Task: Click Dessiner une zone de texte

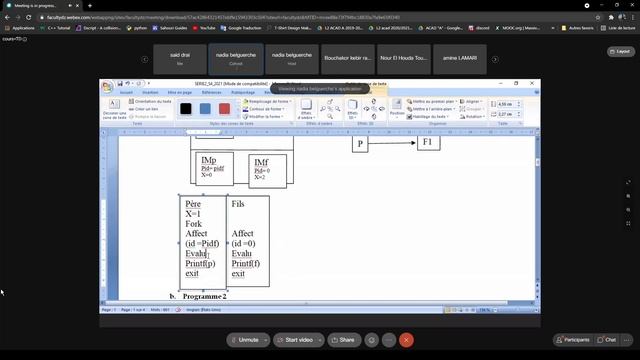Action: (x=114, y=109)
